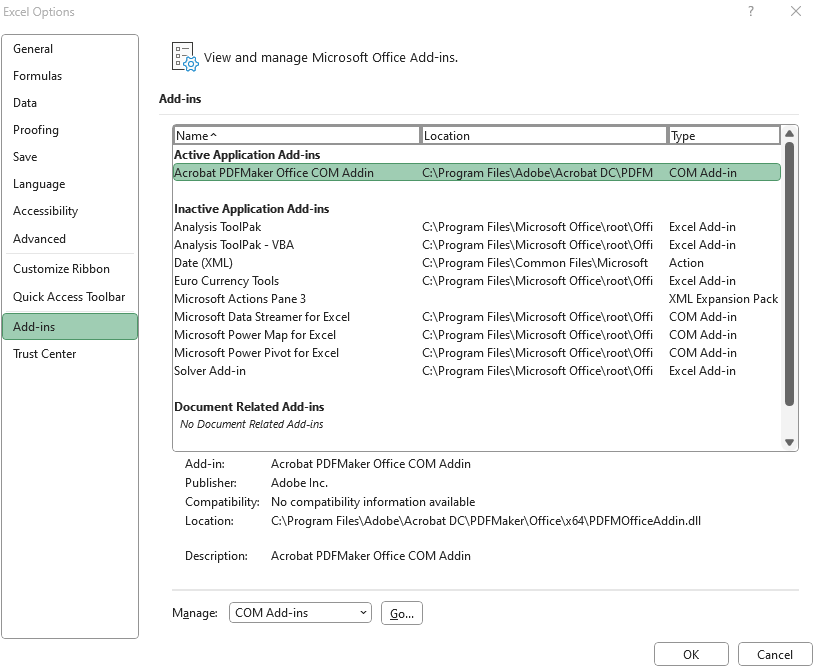Click the Add-ins gear icon in header

[185, 57]
